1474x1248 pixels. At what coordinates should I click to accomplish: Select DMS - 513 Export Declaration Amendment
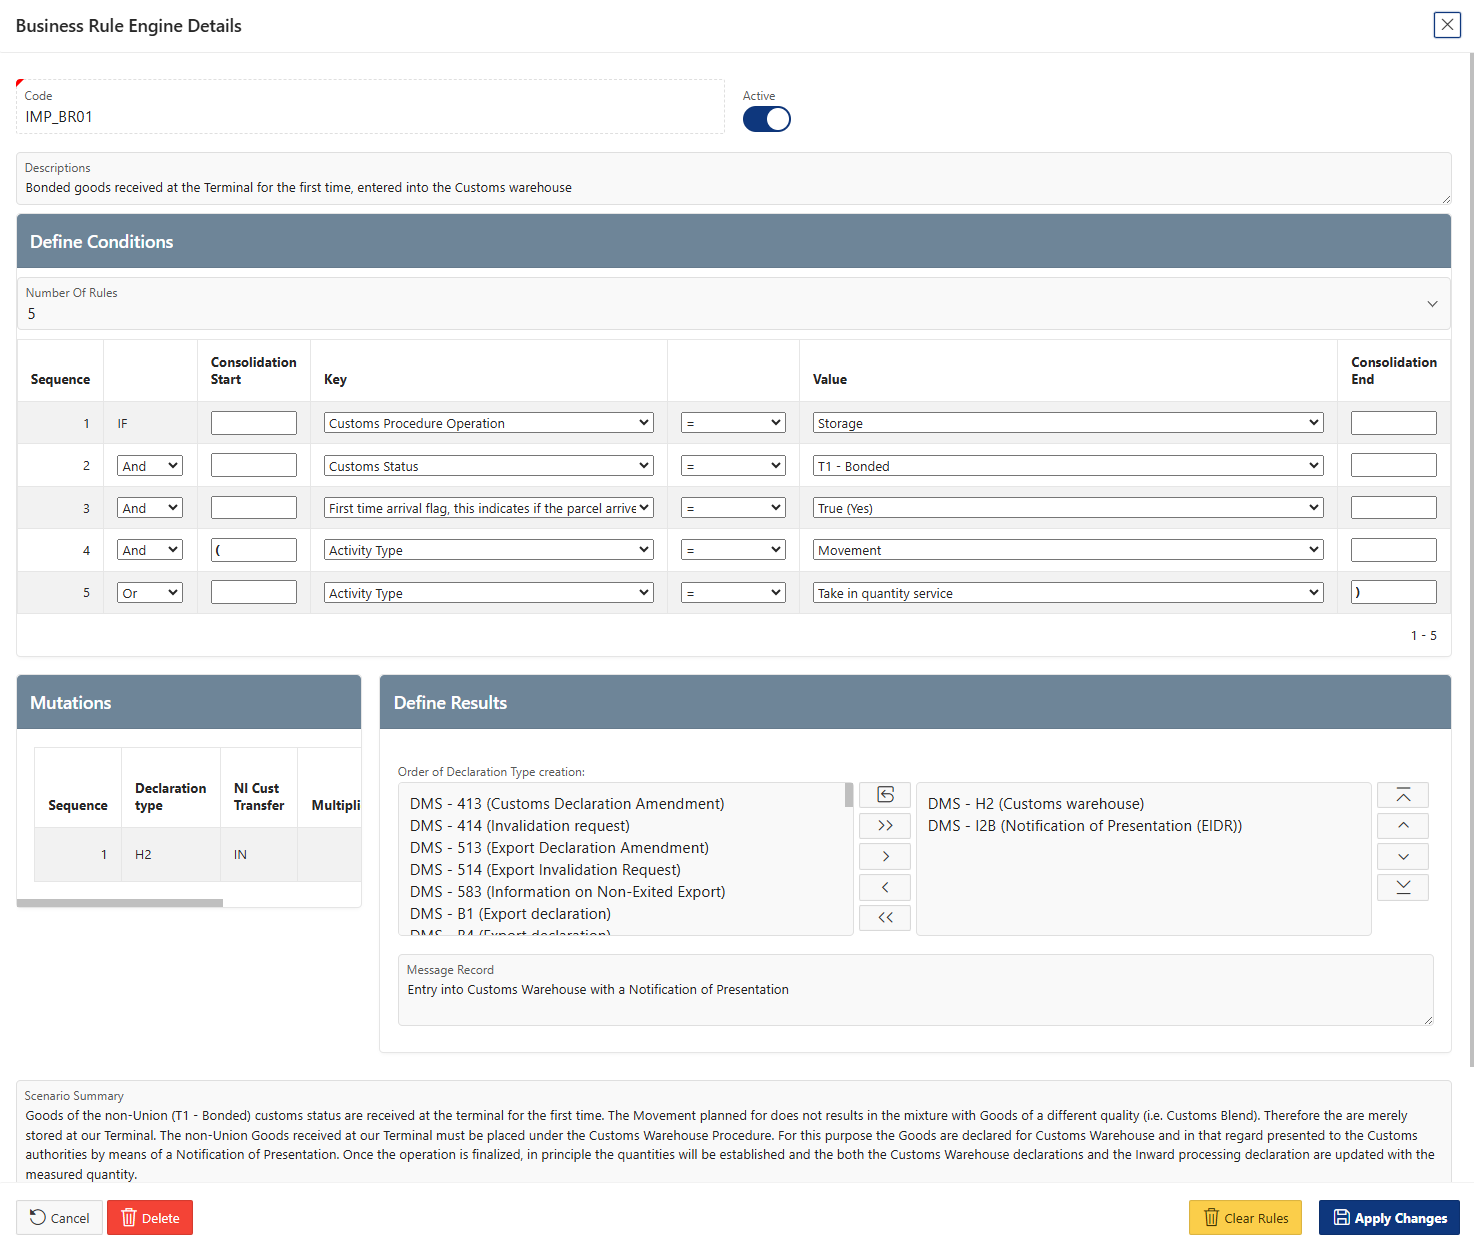[559, 848]
